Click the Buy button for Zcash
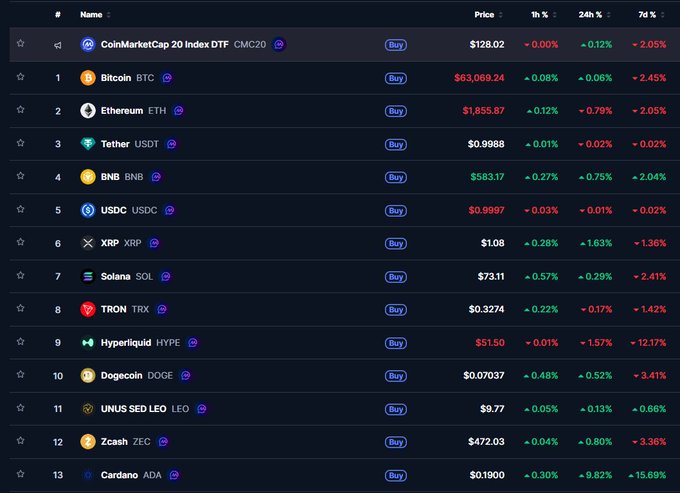Screen dimensions: 680x493 pyautogui.click(x=396, y=442)
